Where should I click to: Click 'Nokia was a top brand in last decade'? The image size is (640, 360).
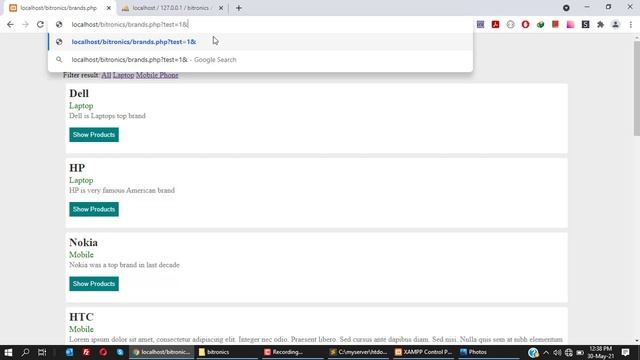(x=124, y=265)
